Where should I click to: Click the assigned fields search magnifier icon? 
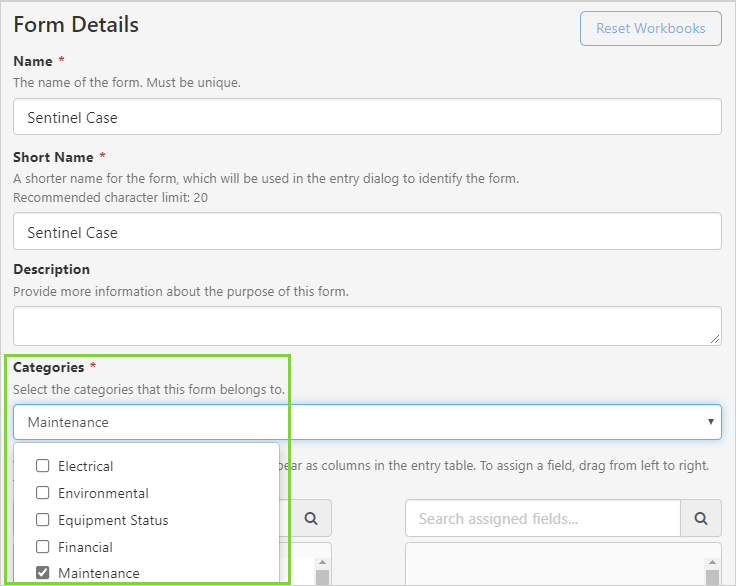coord(701,518)
